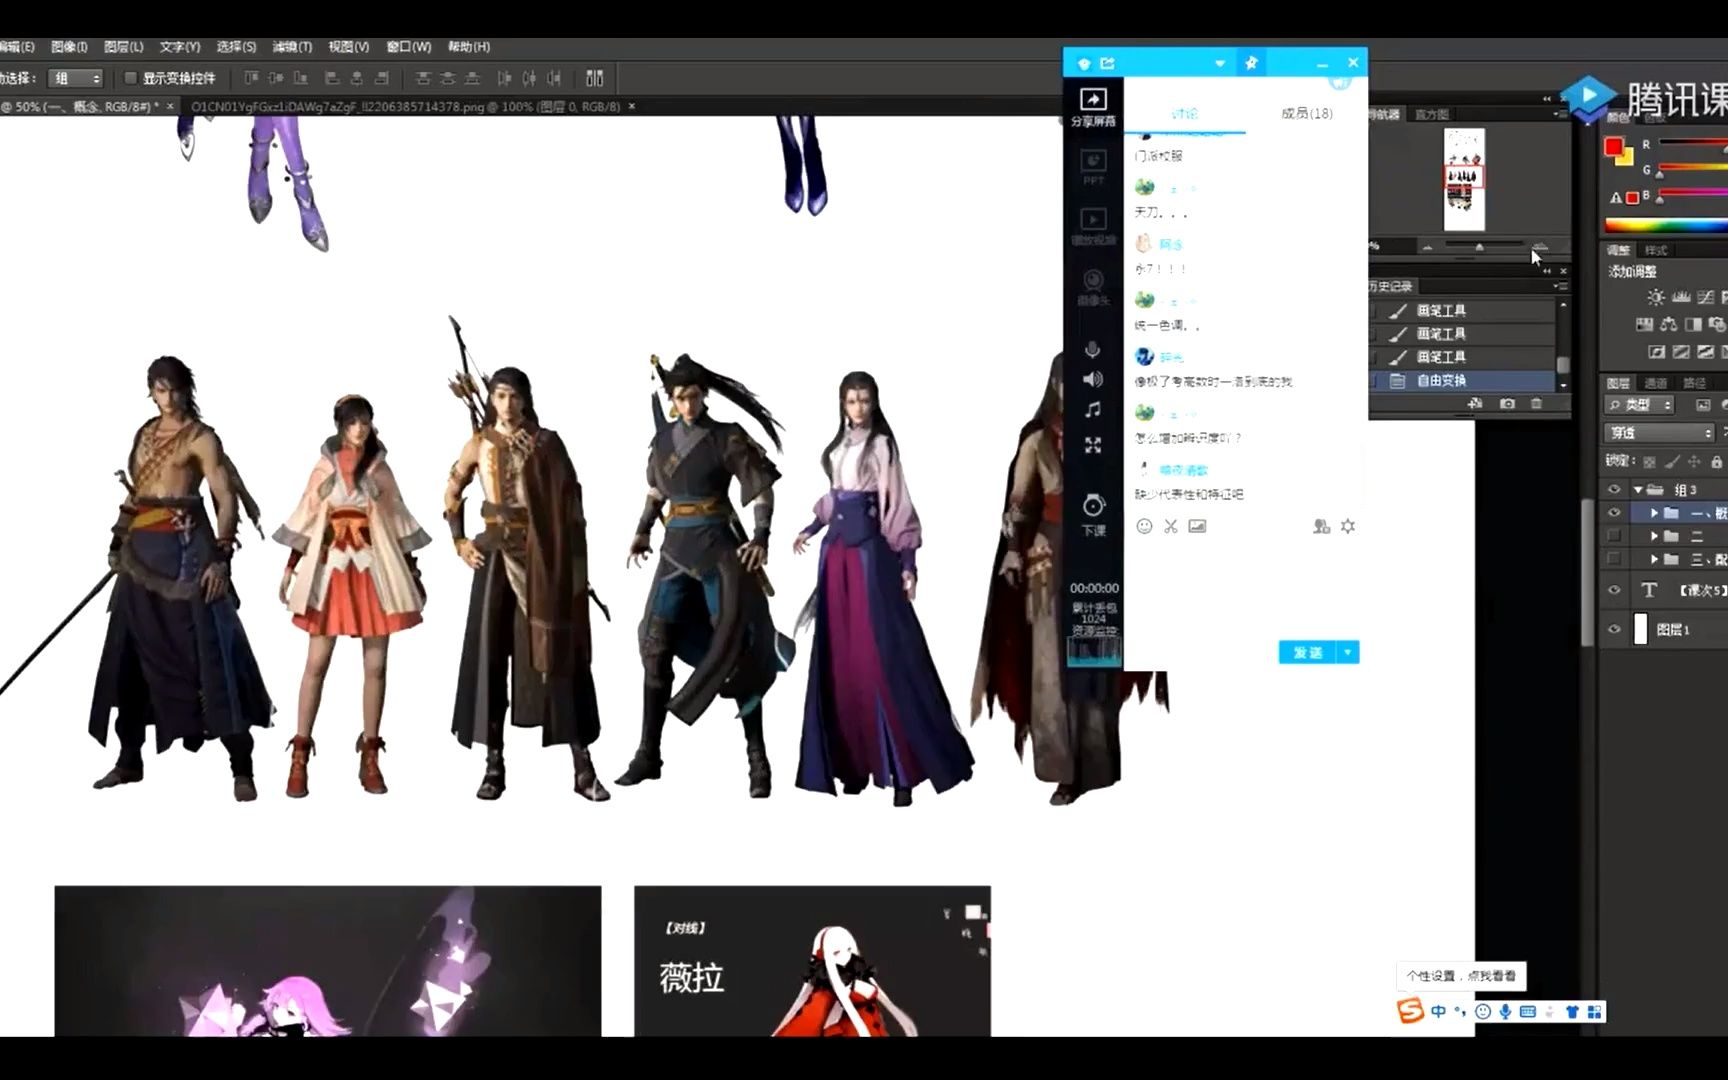Click the color balance adjustment icon
The image size is (1728, 1080).
1668,324
